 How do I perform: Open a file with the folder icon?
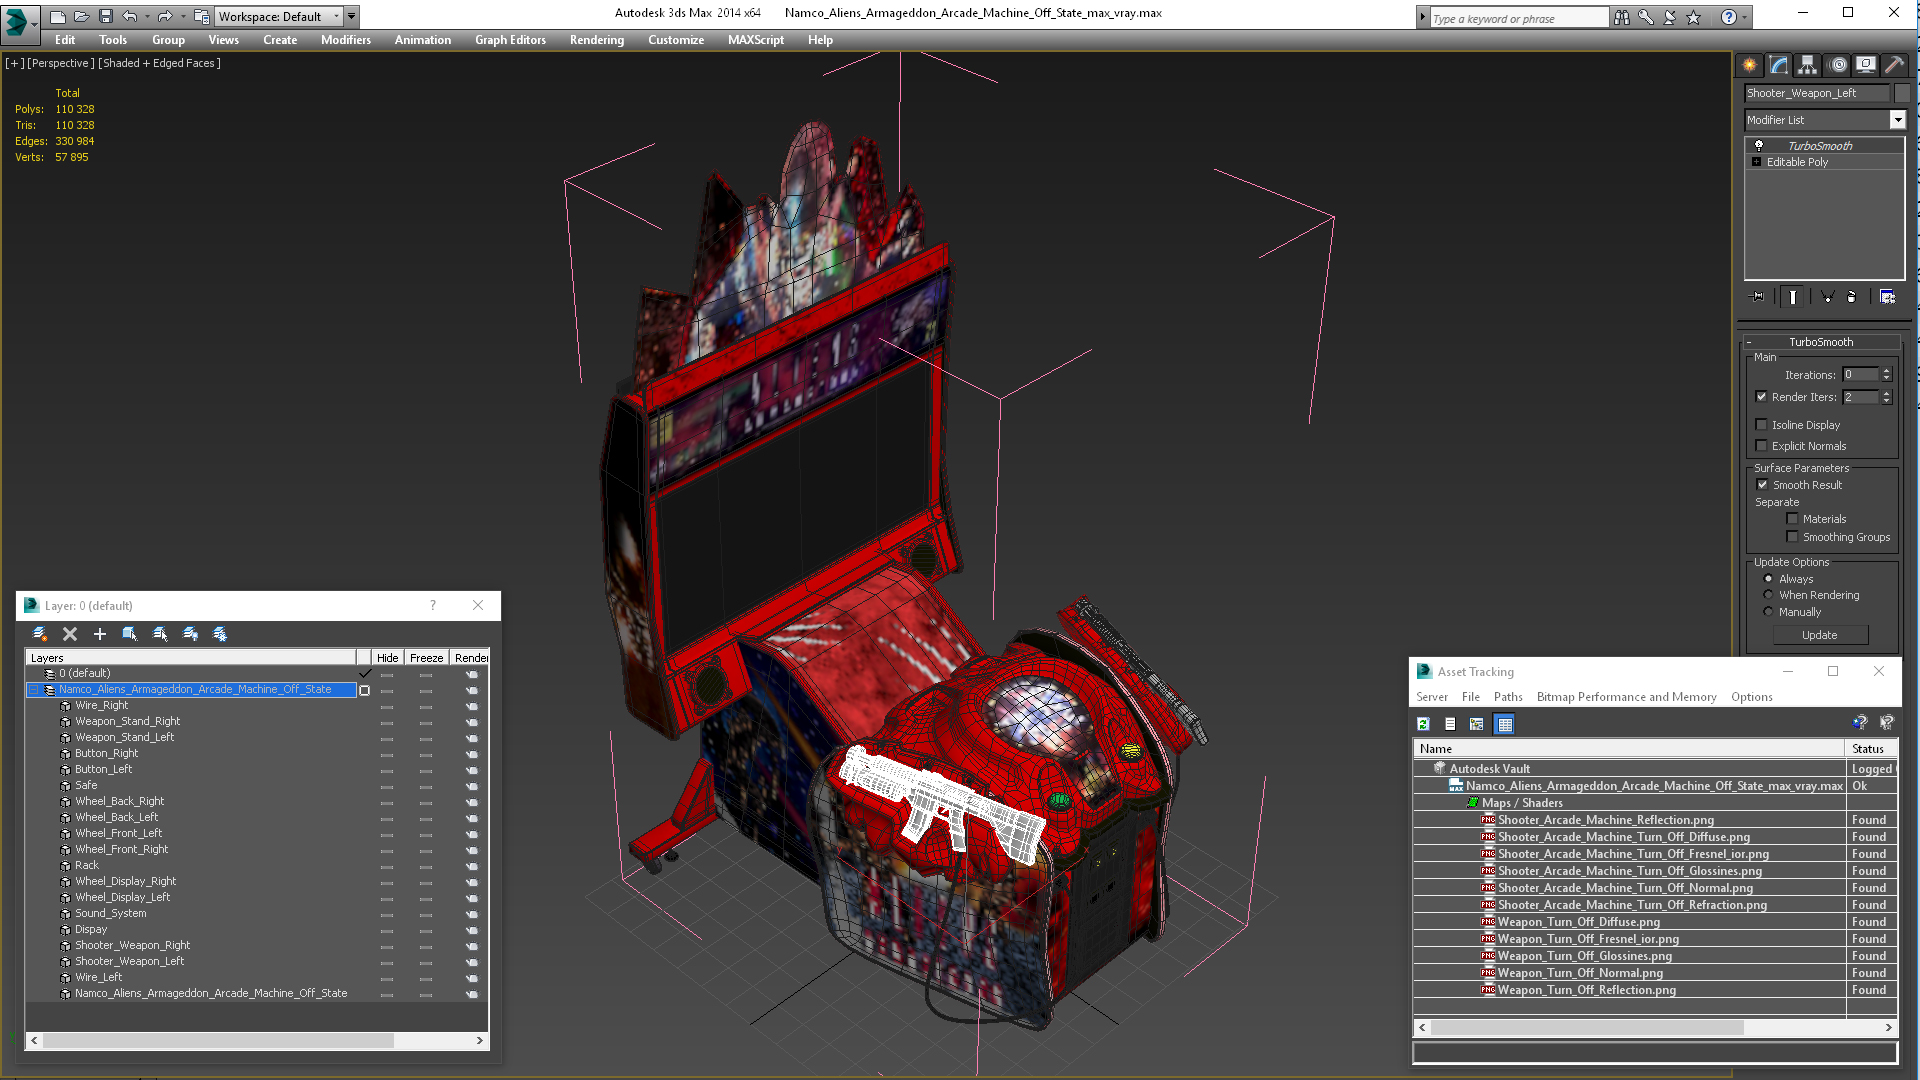pos(82,16)
